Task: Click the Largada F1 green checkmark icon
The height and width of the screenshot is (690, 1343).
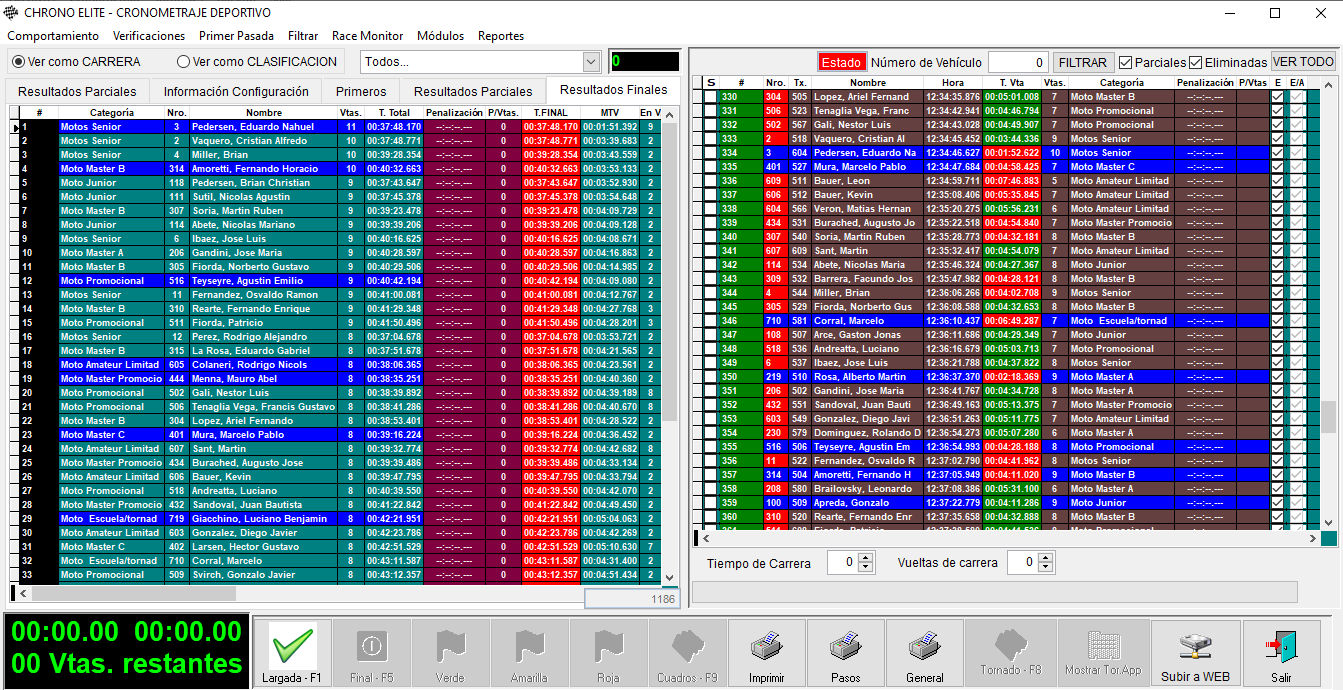Action: pyautogui.click(x=293, y=647)
